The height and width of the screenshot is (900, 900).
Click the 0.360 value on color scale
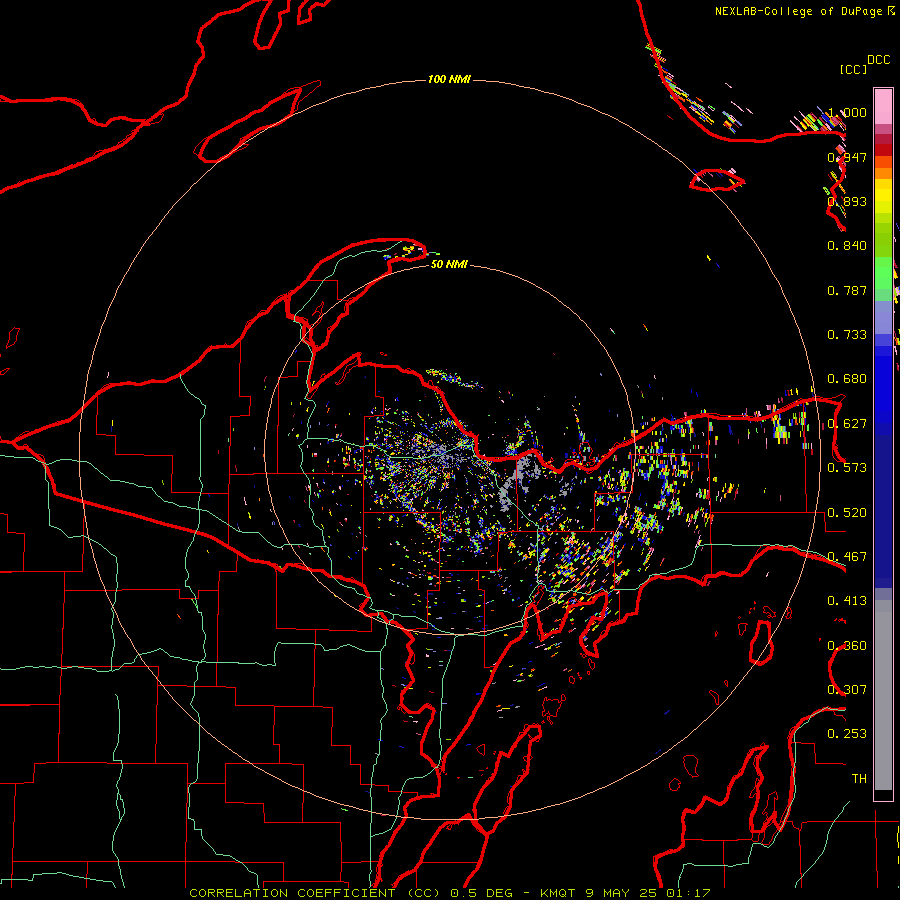(x=847, y=646)
